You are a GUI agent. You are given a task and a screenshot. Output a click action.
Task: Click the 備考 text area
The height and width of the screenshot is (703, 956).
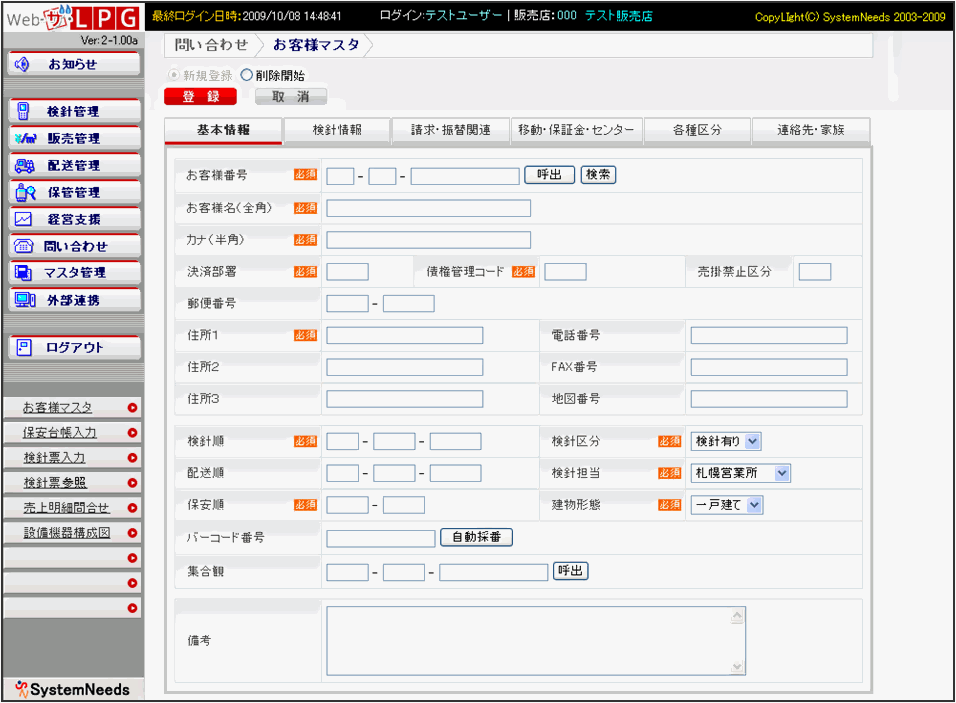536,641
